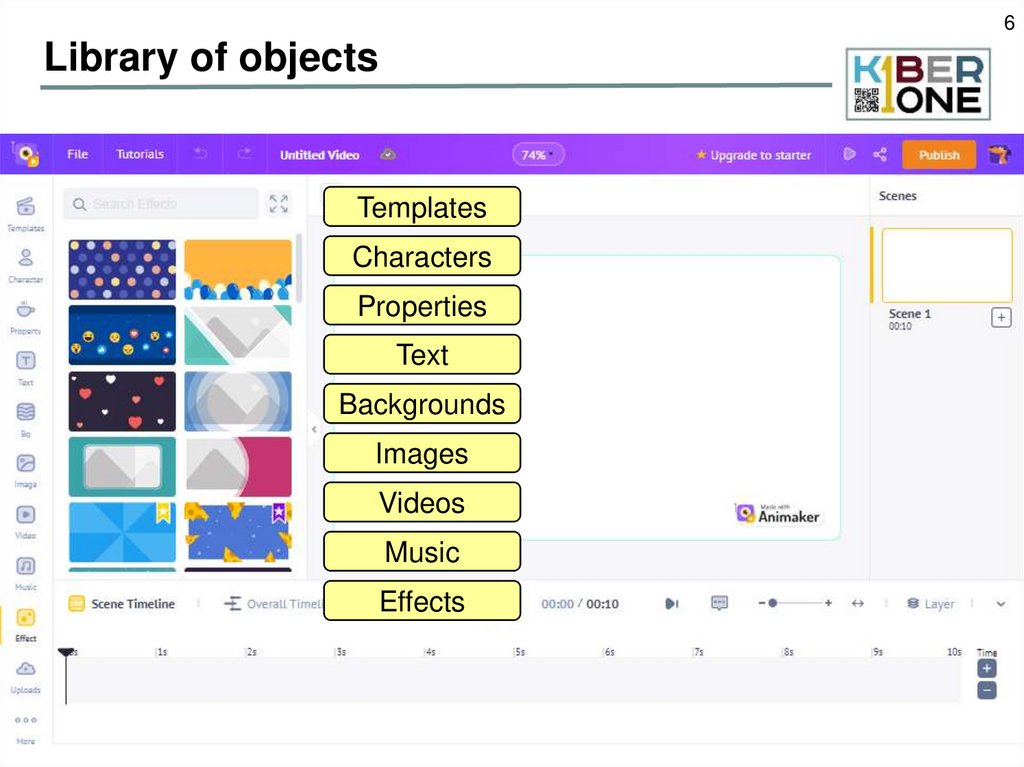This screenshot has height=767, width=1024.
Task: Choose the teal diagonal frame effect
Action: (x=238, y=335)
